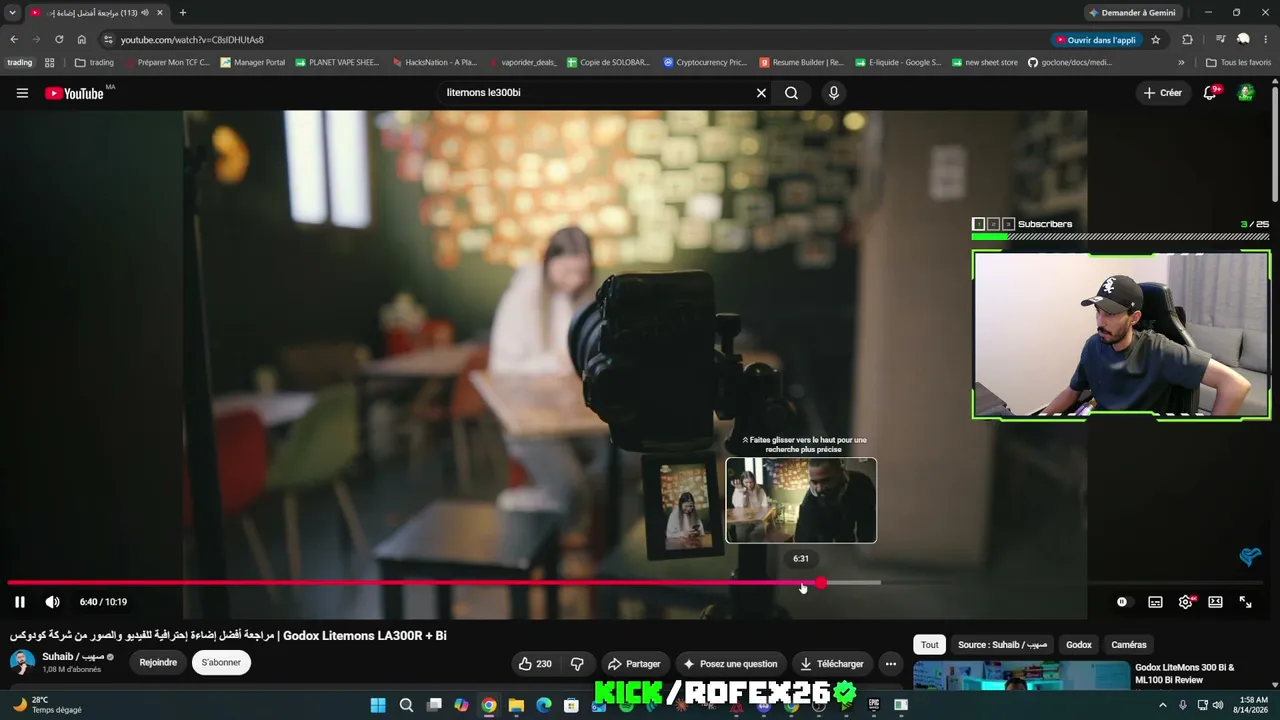Select the Caméras filter chip

click(1129, 645)
